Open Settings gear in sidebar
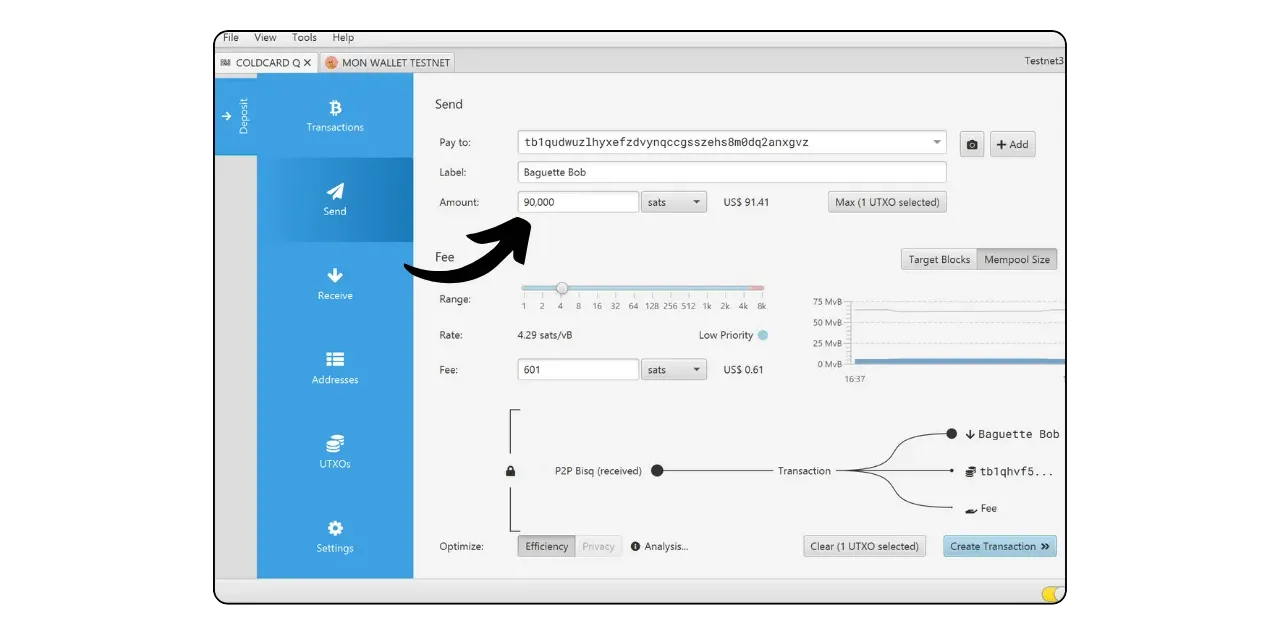The image size is (1280, 635). [335, 528]
